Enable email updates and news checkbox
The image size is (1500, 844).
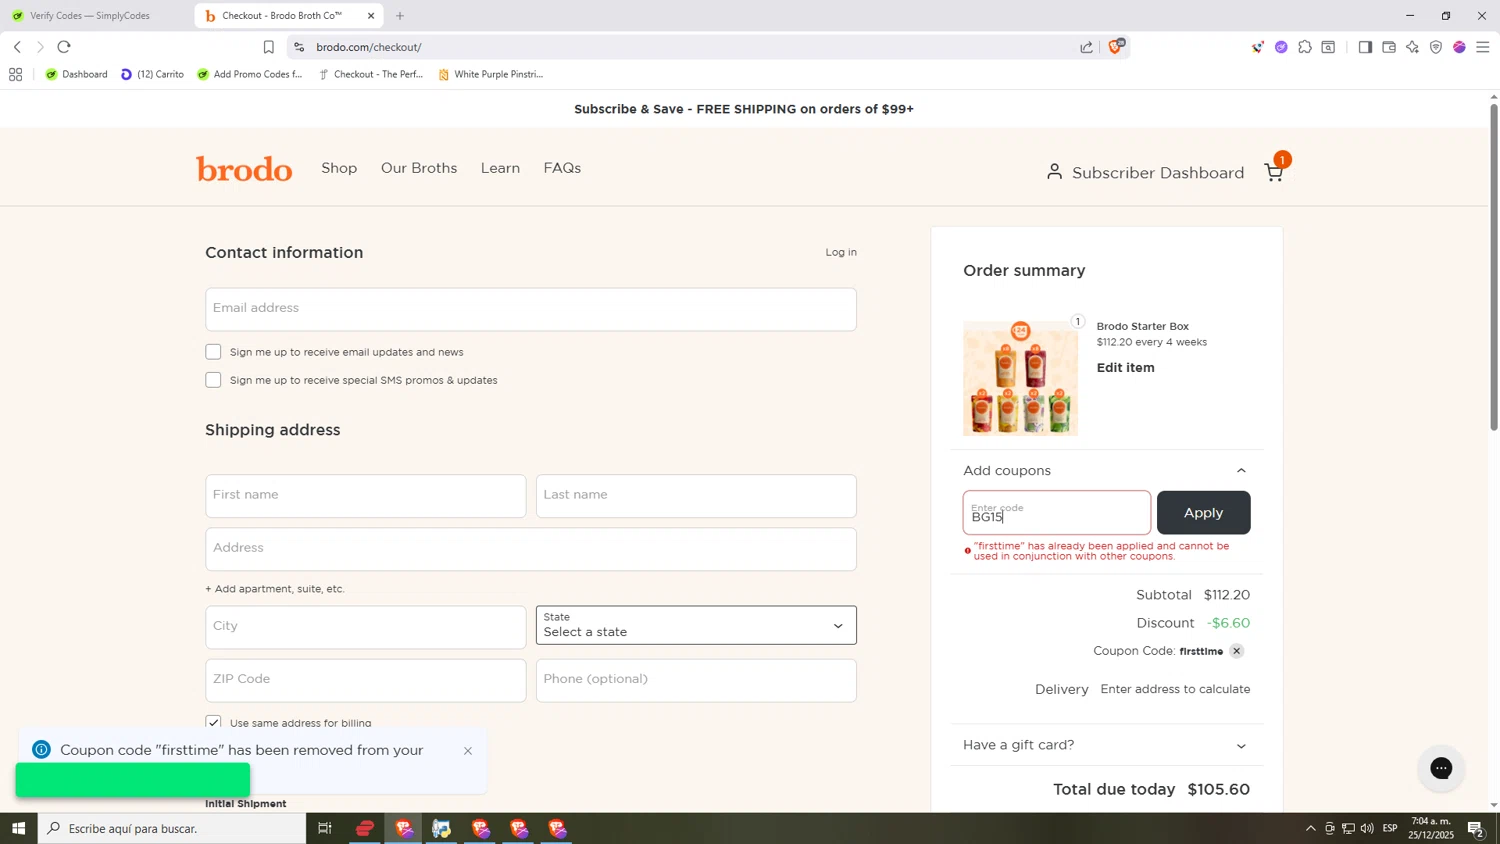[213, 352]
